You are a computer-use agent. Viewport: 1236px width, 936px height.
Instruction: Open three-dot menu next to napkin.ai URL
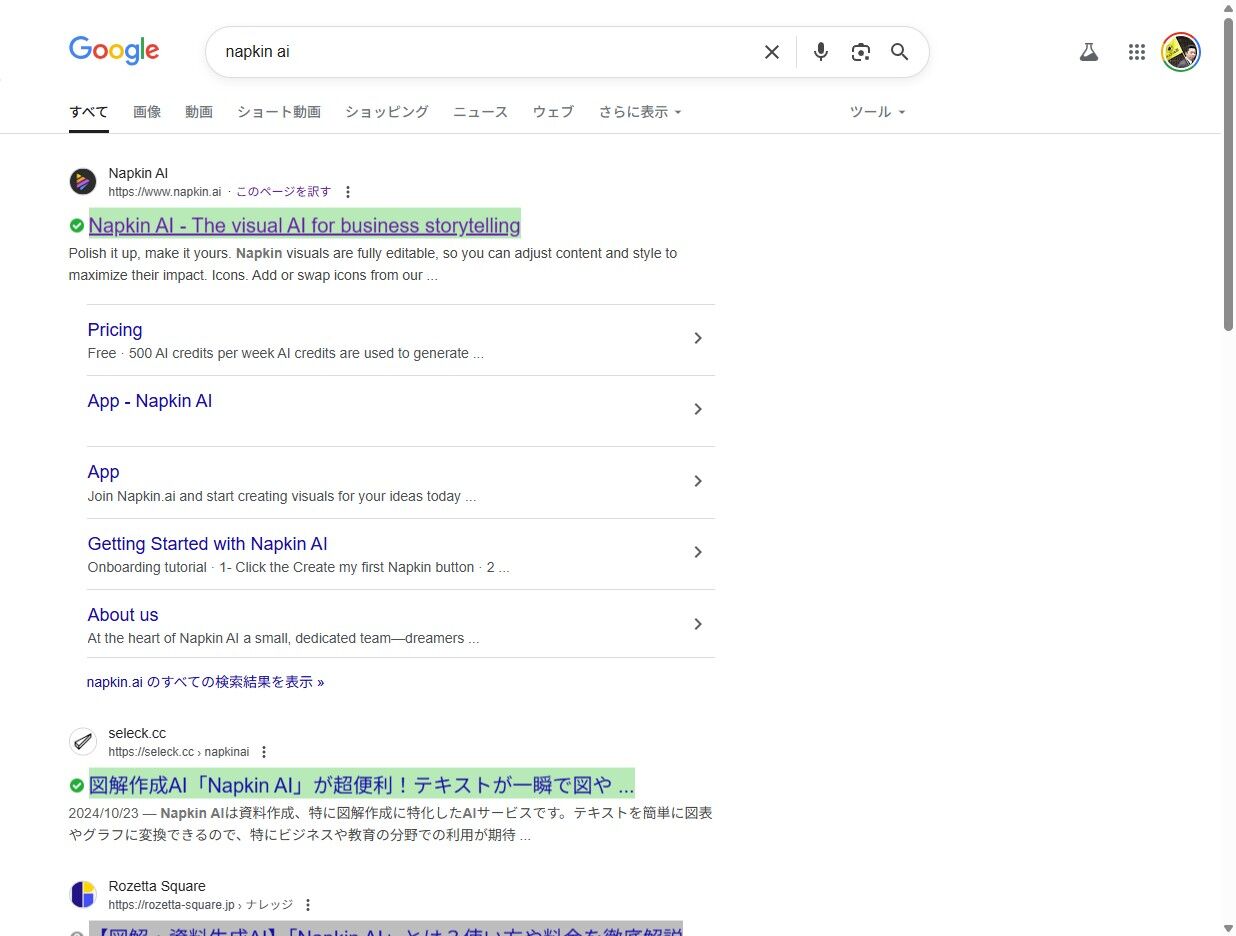coord(348,192)
